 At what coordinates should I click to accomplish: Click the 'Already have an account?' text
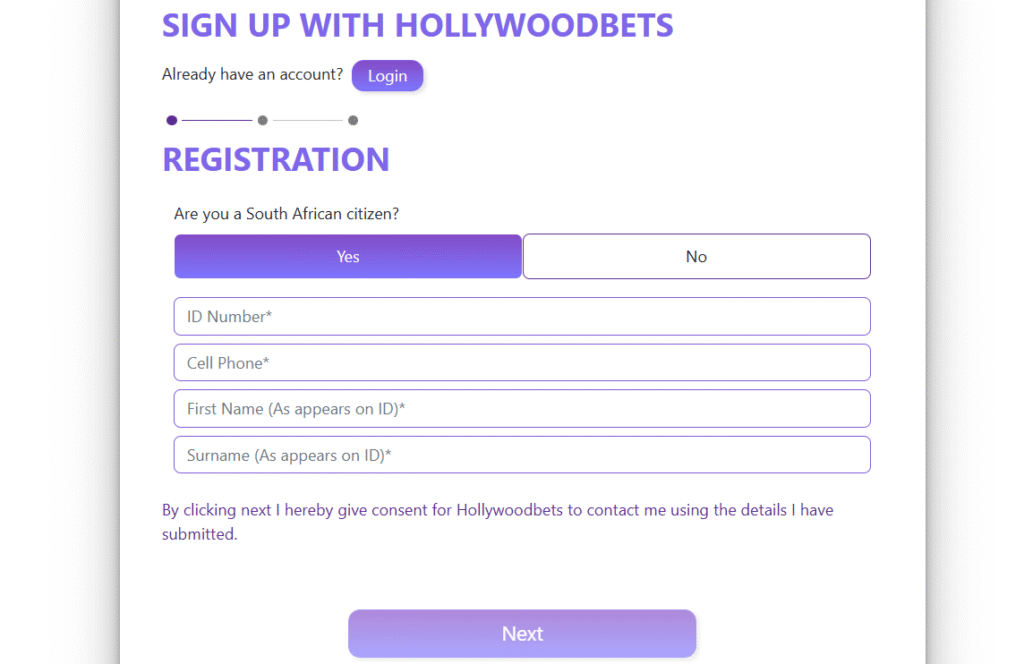[252, 75]
